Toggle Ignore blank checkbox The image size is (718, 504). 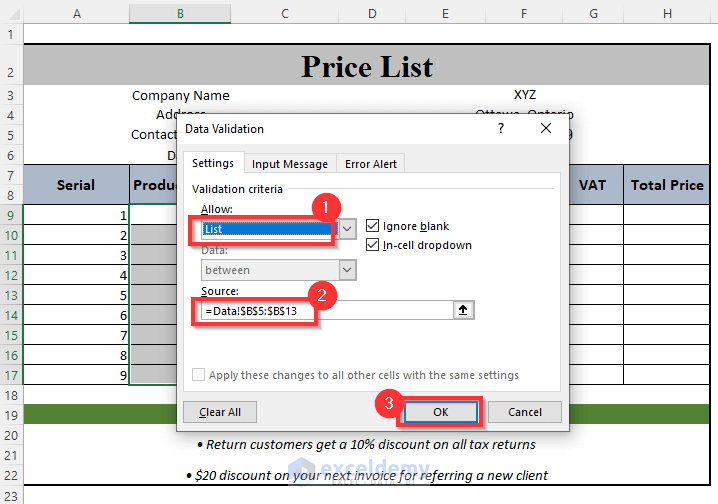click(372, 226)
